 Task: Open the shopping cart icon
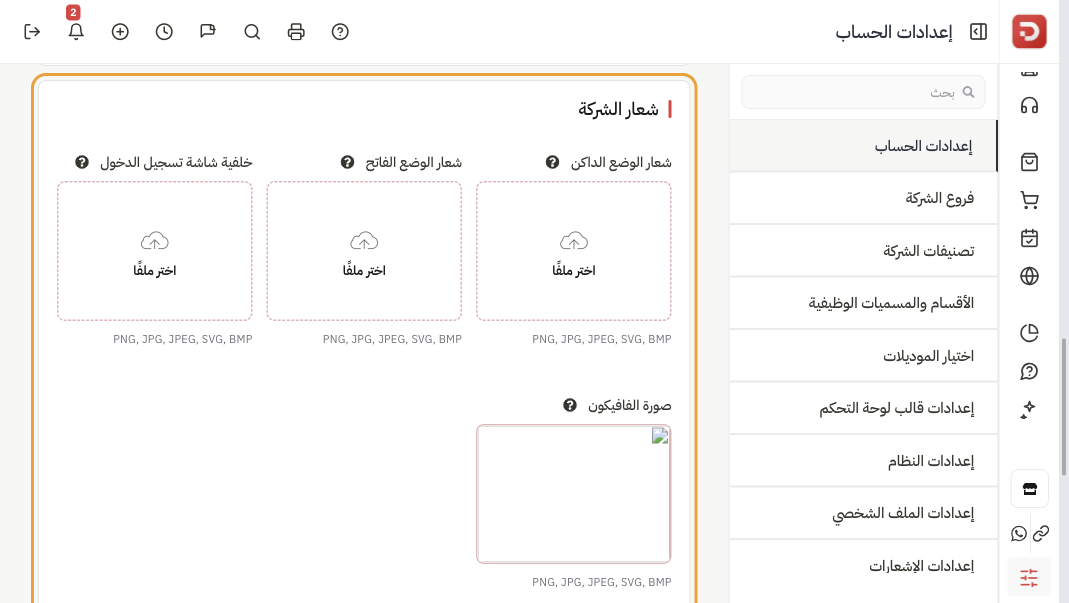[1029, 200]
